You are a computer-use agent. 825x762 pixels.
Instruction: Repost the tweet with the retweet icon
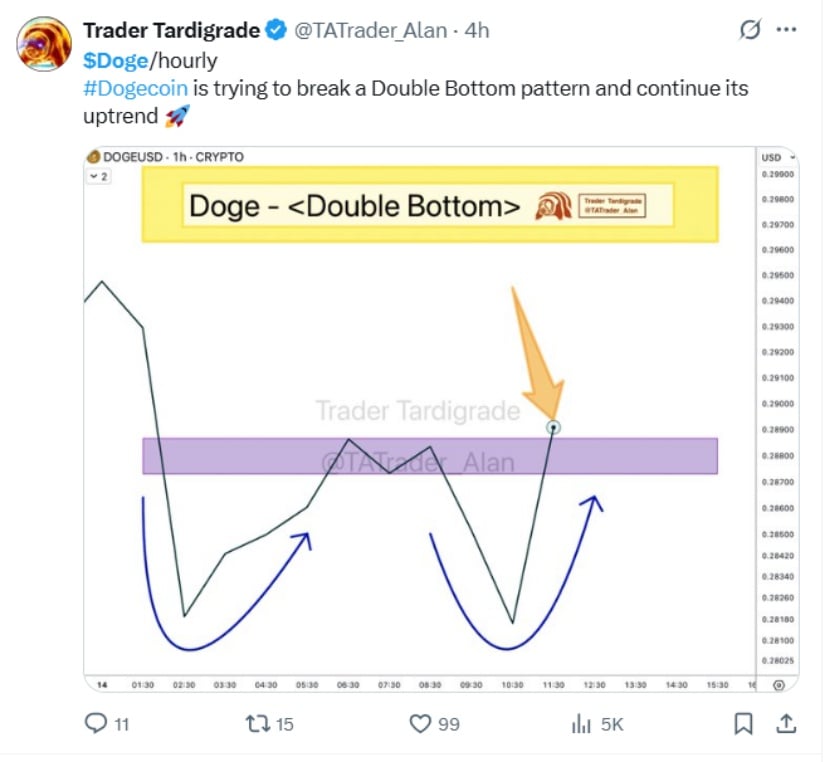click(x=258, y=724)
